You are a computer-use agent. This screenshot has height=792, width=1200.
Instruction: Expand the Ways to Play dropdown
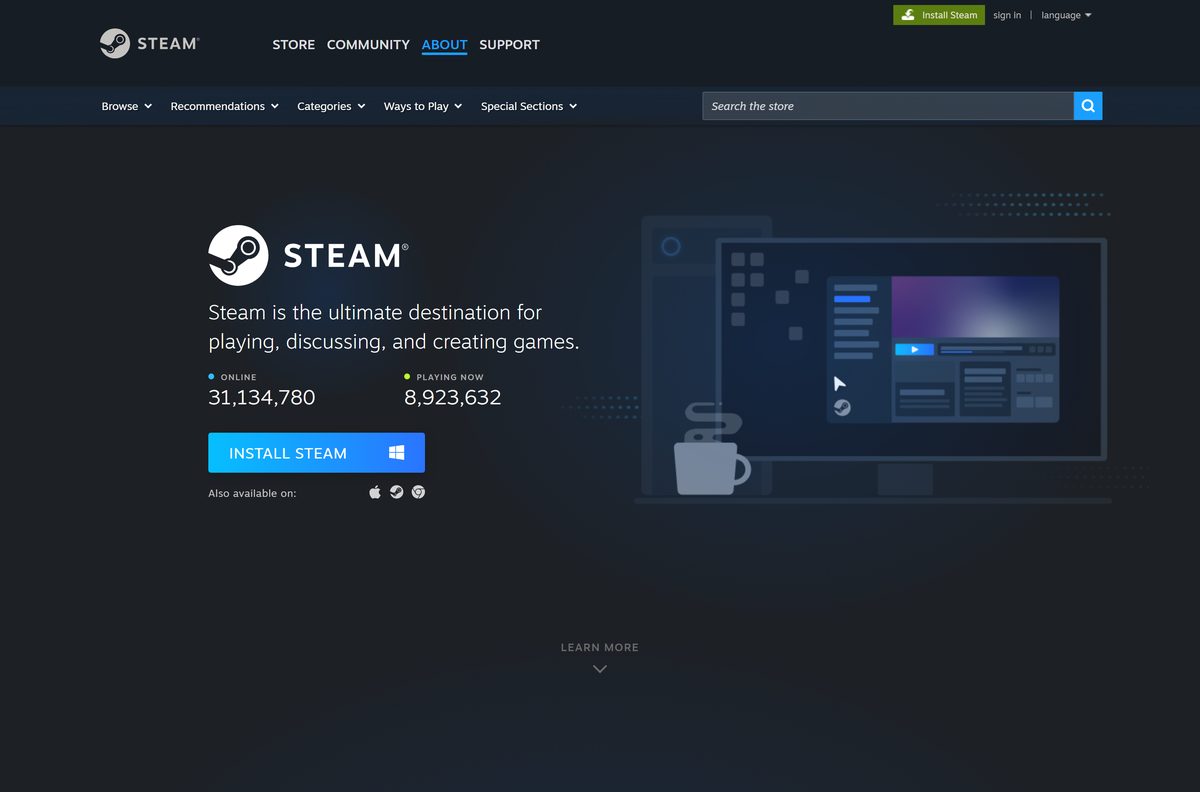(423, 106)
